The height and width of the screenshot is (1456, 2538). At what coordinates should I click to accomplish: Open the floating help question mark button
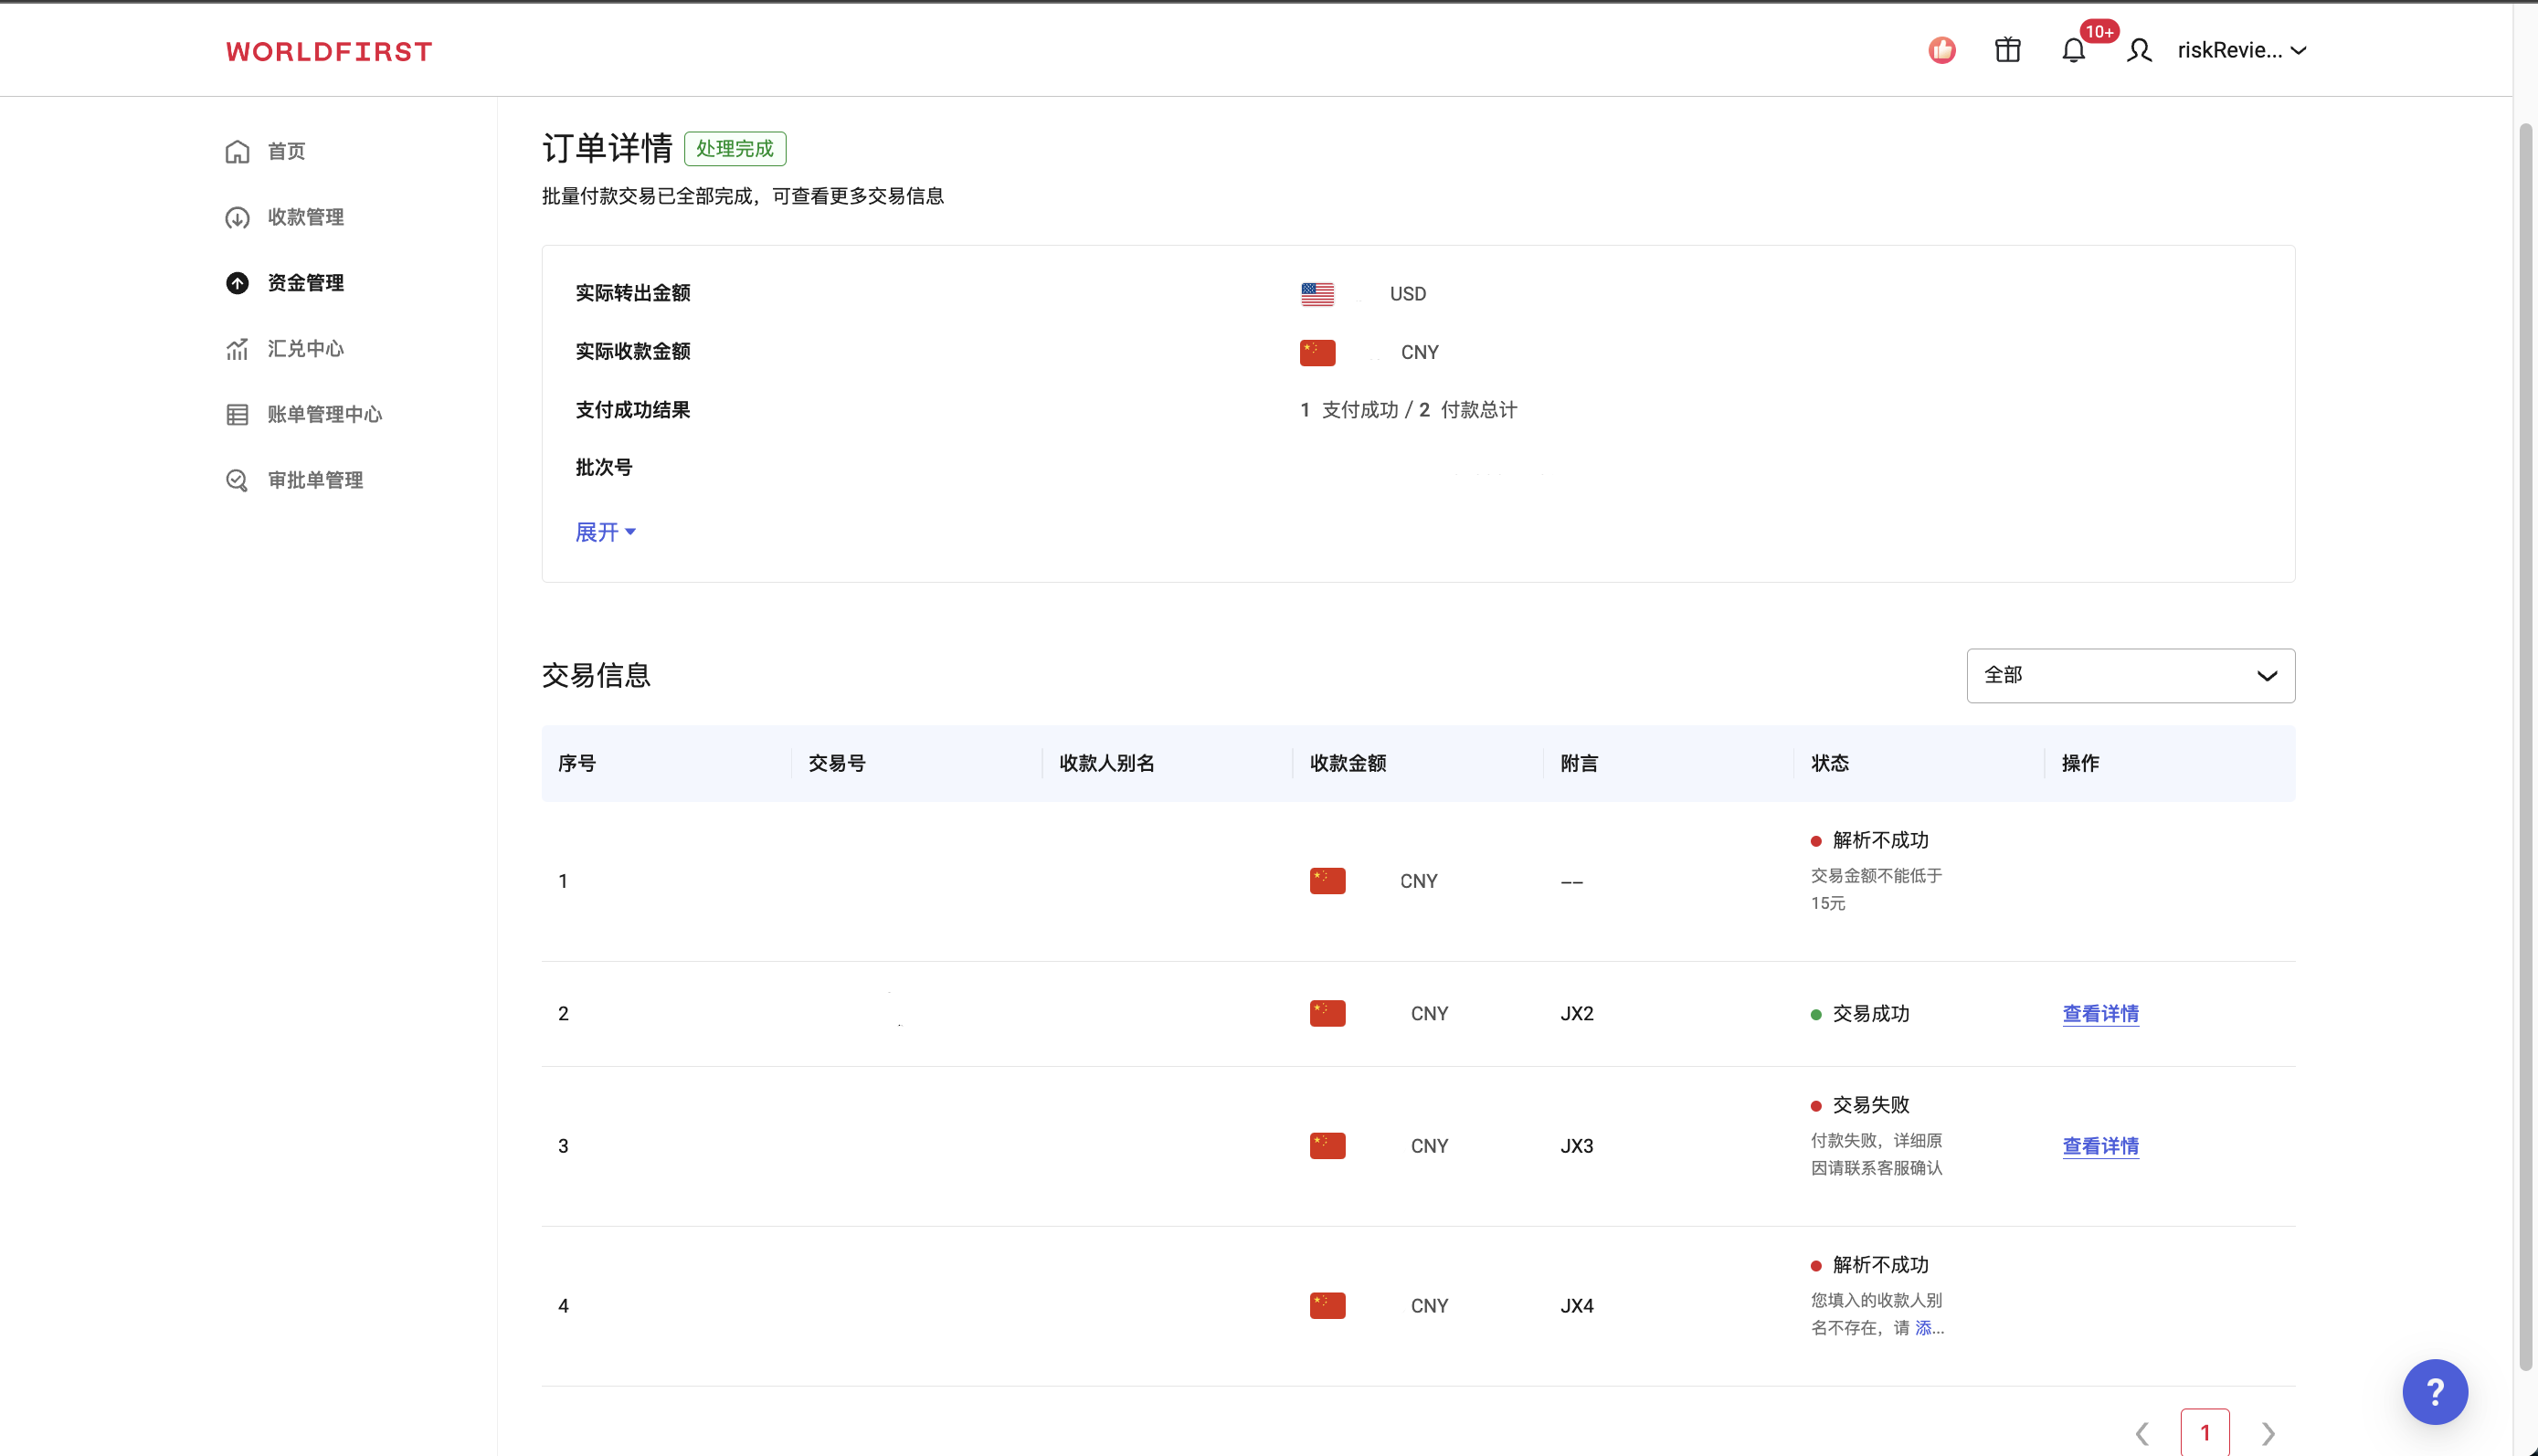2435,1391
